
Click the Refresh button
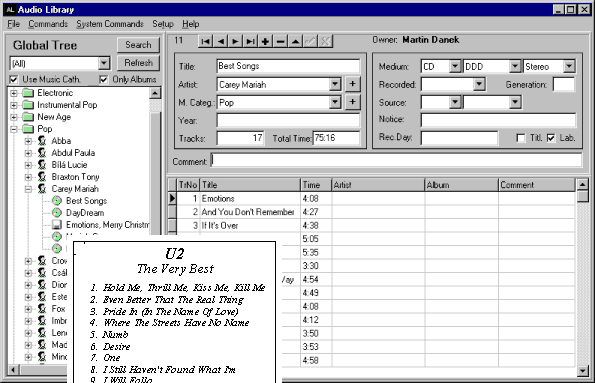tap(138, 63)
